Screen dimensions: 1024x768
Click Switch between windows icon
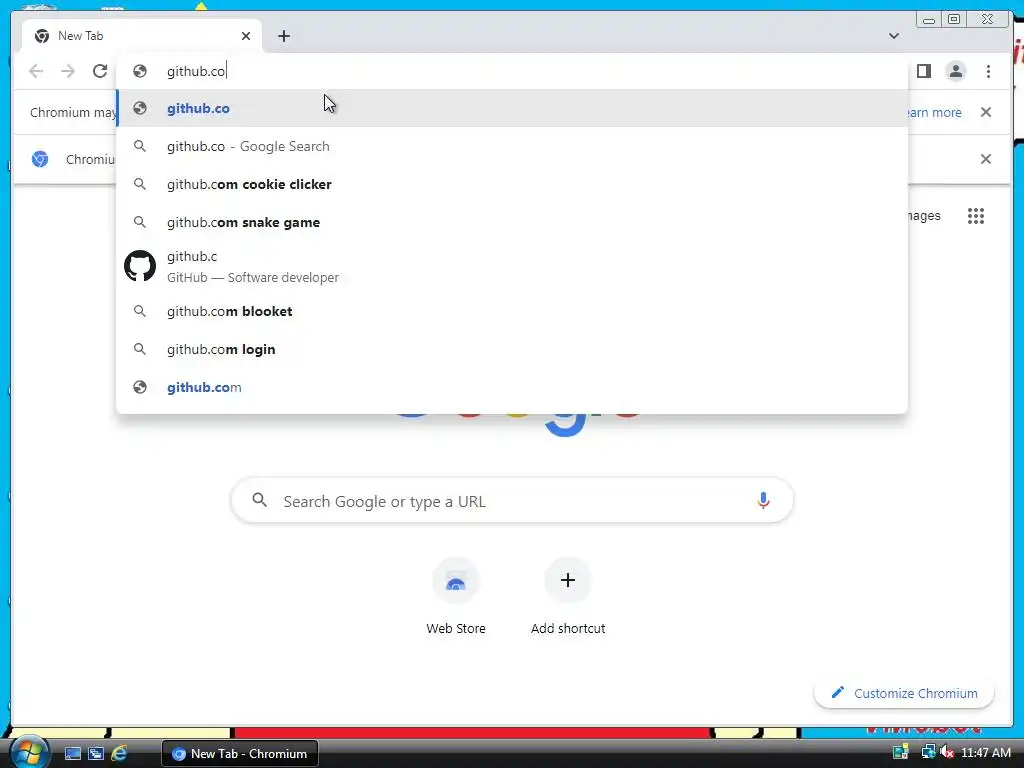(96, 754)
